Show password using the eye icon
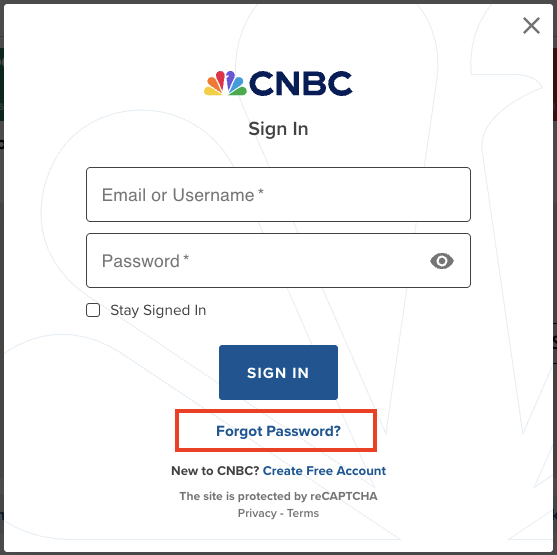 click(x=442, y=261)
